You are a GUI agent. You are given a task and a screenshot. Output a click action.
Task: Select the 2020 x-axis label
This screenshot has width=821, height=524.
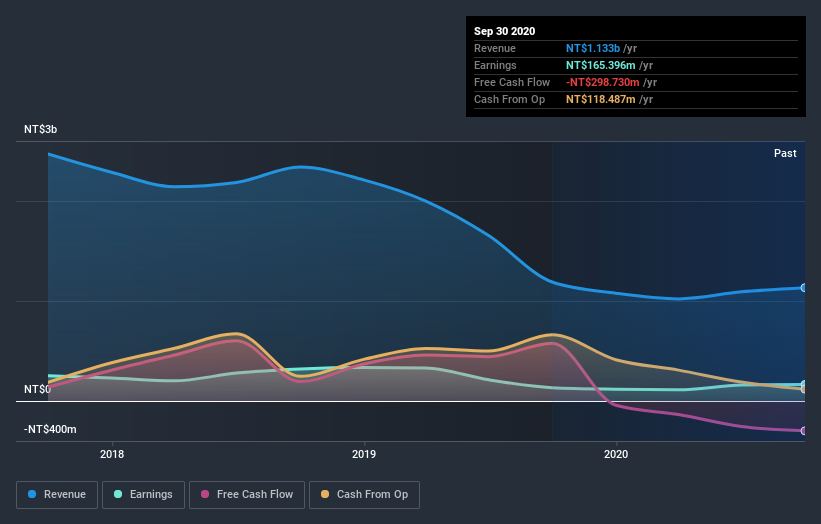point(616,454)
